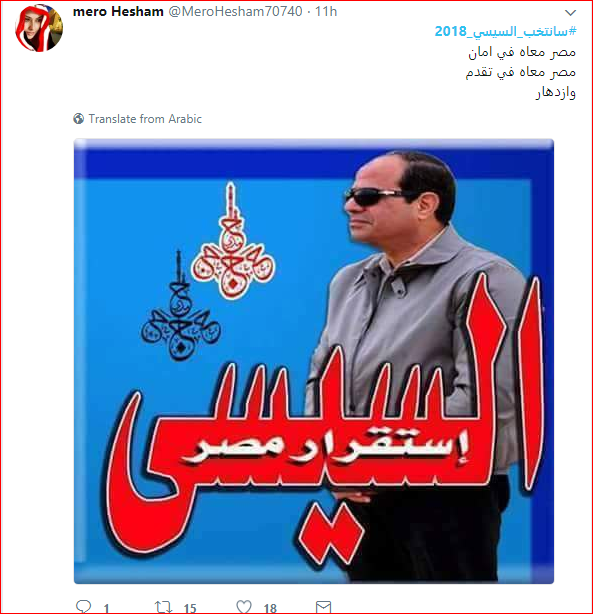Image resolution: width=593 pixels, height=614 pixels.
Task: Click the like count 18
Action: pyautogui.click(x=270, y=608)
